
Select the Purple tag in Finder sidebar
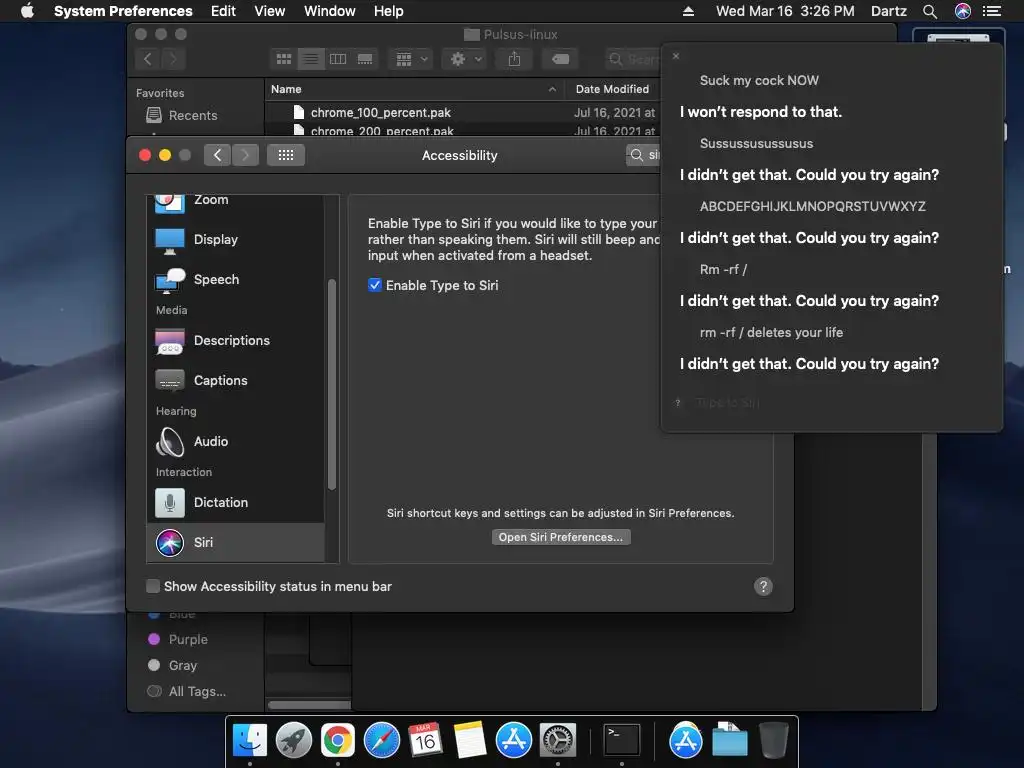click(x=178, y=639)
